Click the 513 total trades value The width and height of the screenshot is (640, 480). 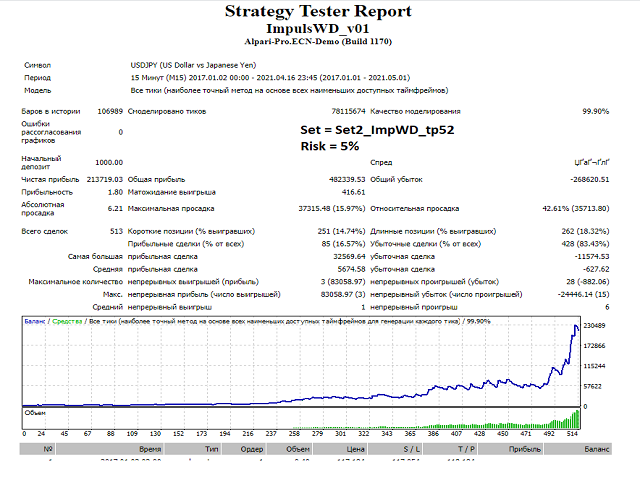[115, 231]
